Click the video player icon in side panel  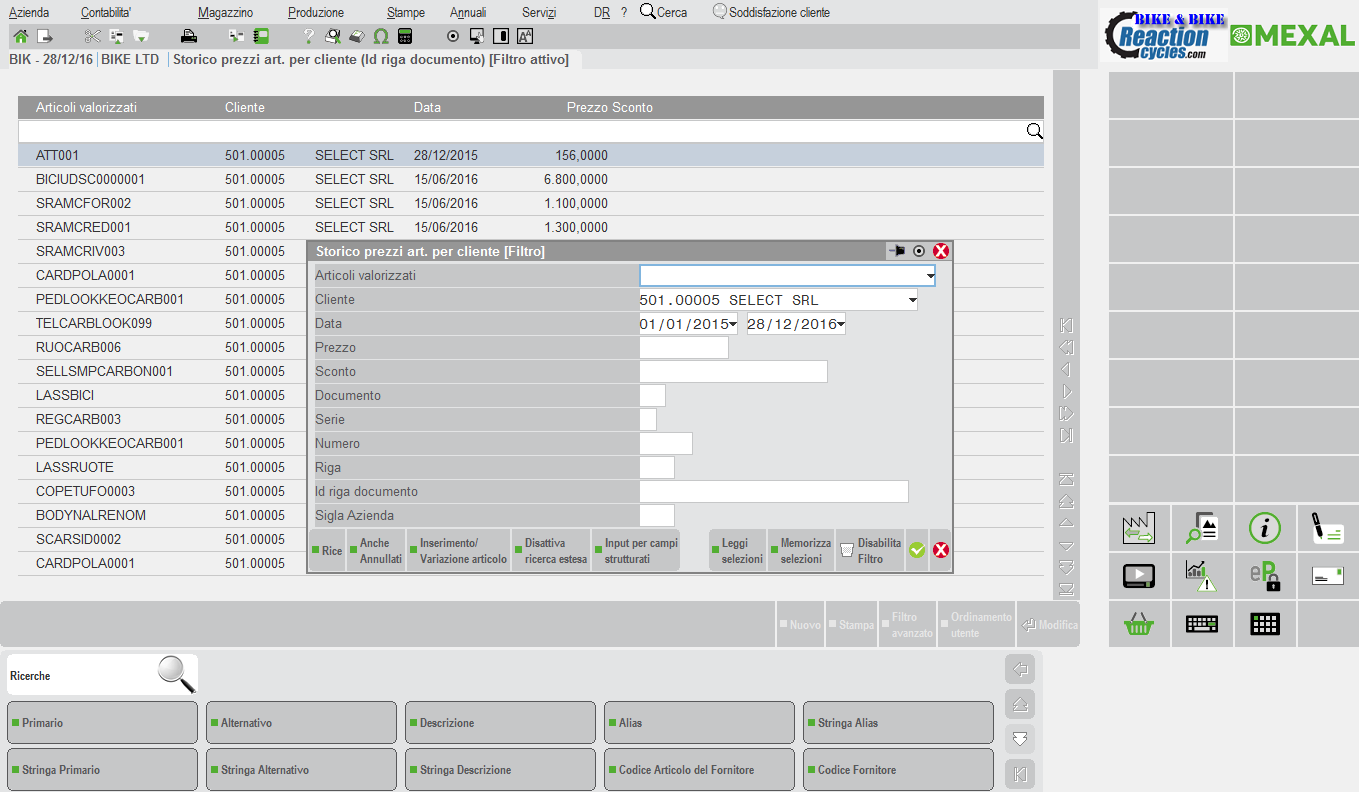1138,576
